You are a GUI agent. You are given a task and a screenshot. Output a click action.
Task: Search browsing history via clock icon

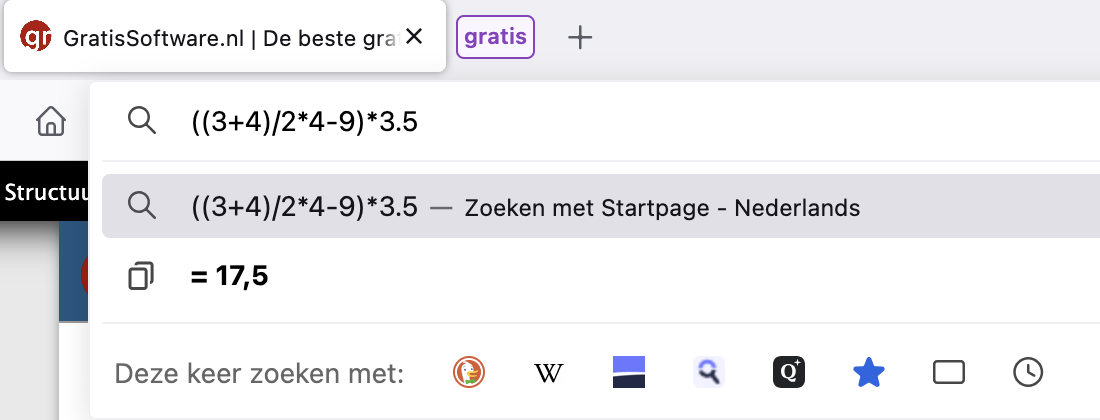point(1028,373)
